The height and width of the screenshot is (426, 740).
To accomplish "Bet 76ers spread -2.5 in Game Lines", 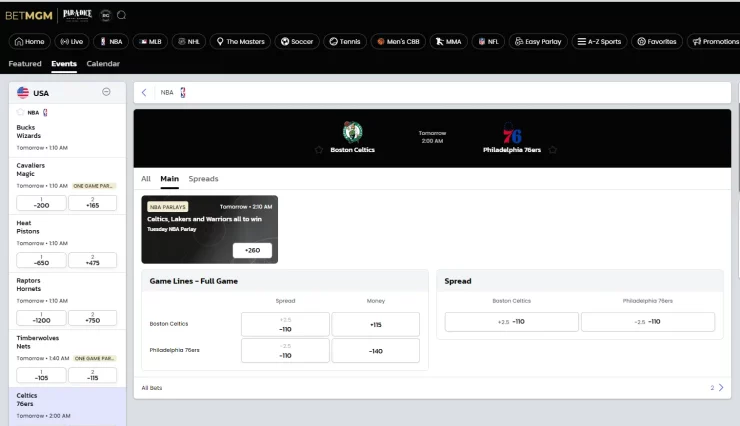I will click(x=285, y=351).
